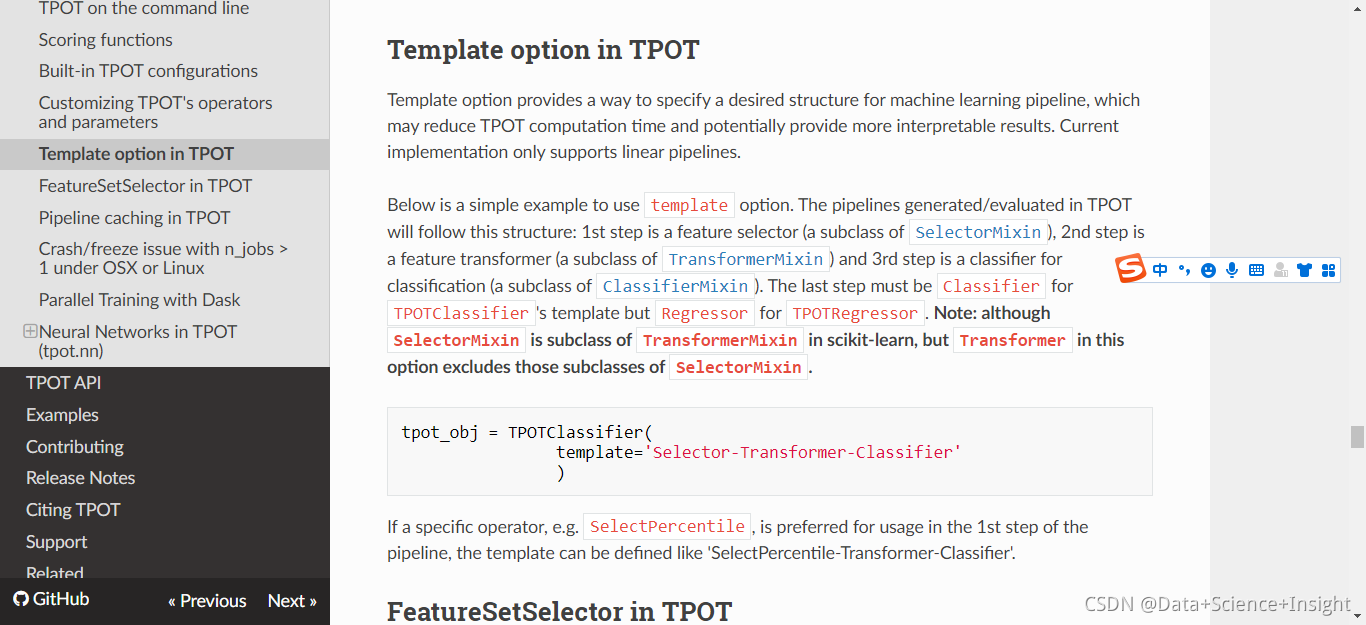Open Release Notes documentation page
The height and width of the screenshot is (625, 1366).
[x=80, y=477]
